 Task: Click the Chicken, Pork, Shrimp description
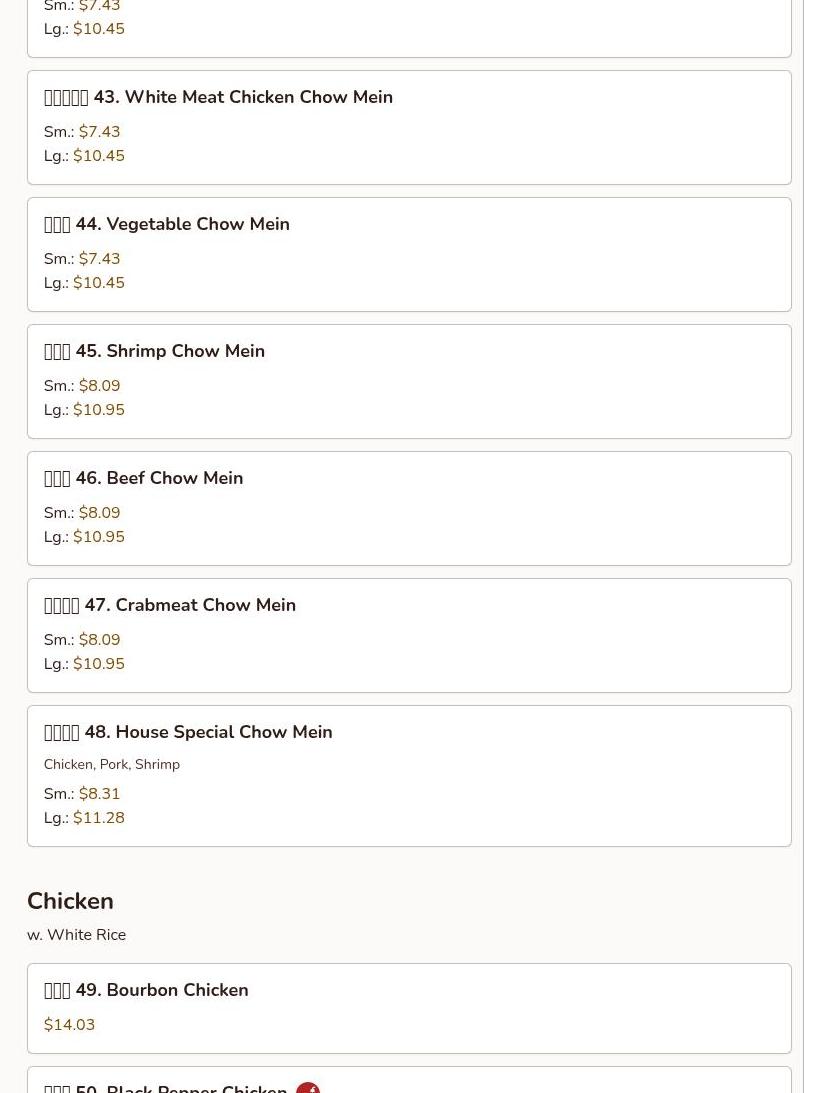tap(112, 764)
